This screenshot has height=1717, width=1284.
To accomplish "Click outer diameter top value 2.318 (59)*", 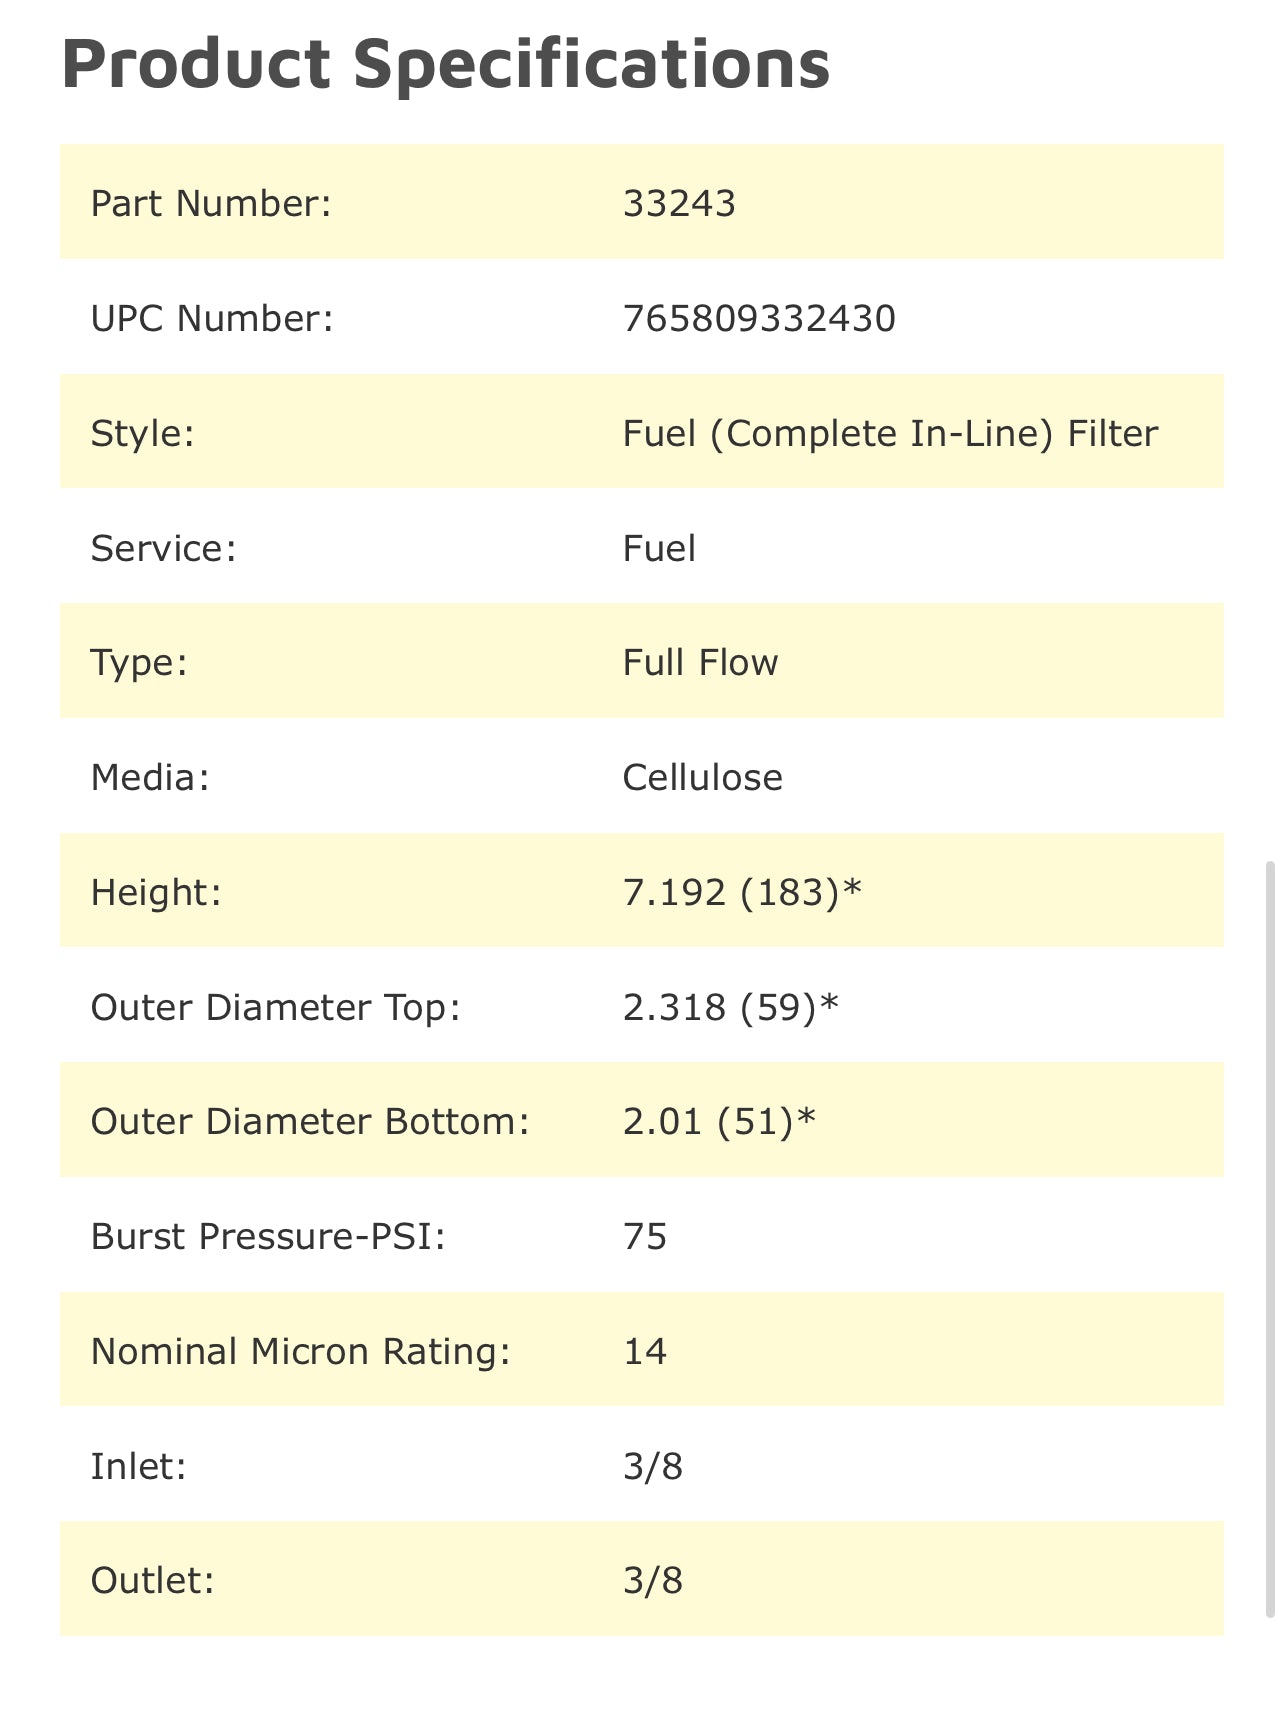I will click(x=730, y=1007).
